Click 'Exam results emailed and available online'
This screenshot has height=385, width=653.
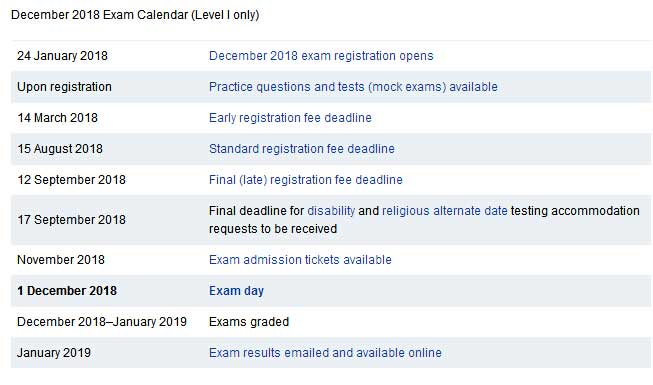point(325,353)
